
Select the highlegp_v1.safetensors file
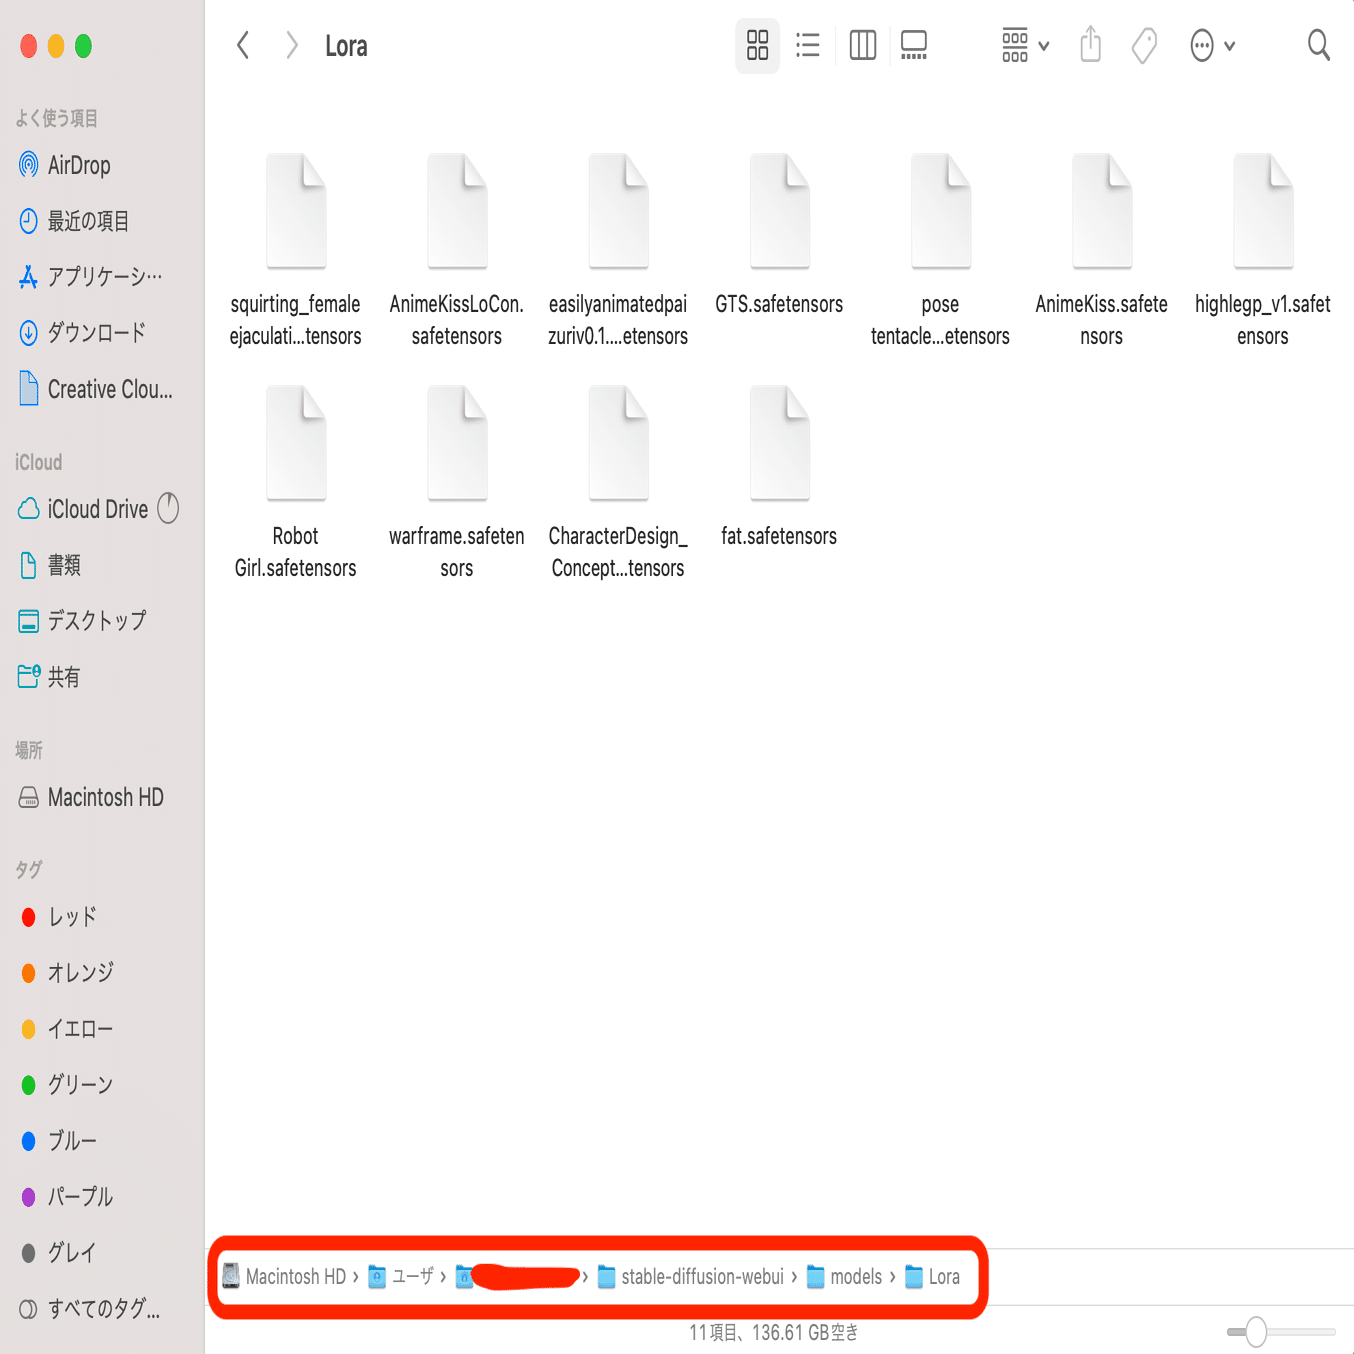point(1263,251)
